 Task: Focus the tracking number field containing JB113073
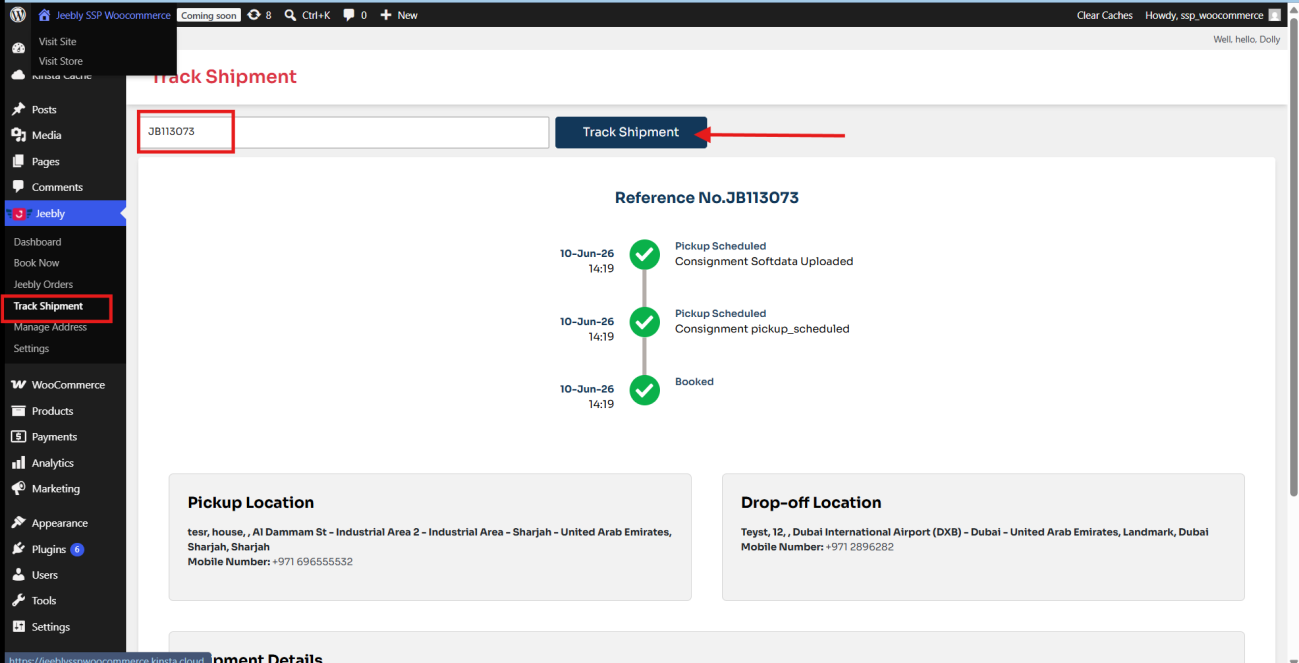point(343,132)
